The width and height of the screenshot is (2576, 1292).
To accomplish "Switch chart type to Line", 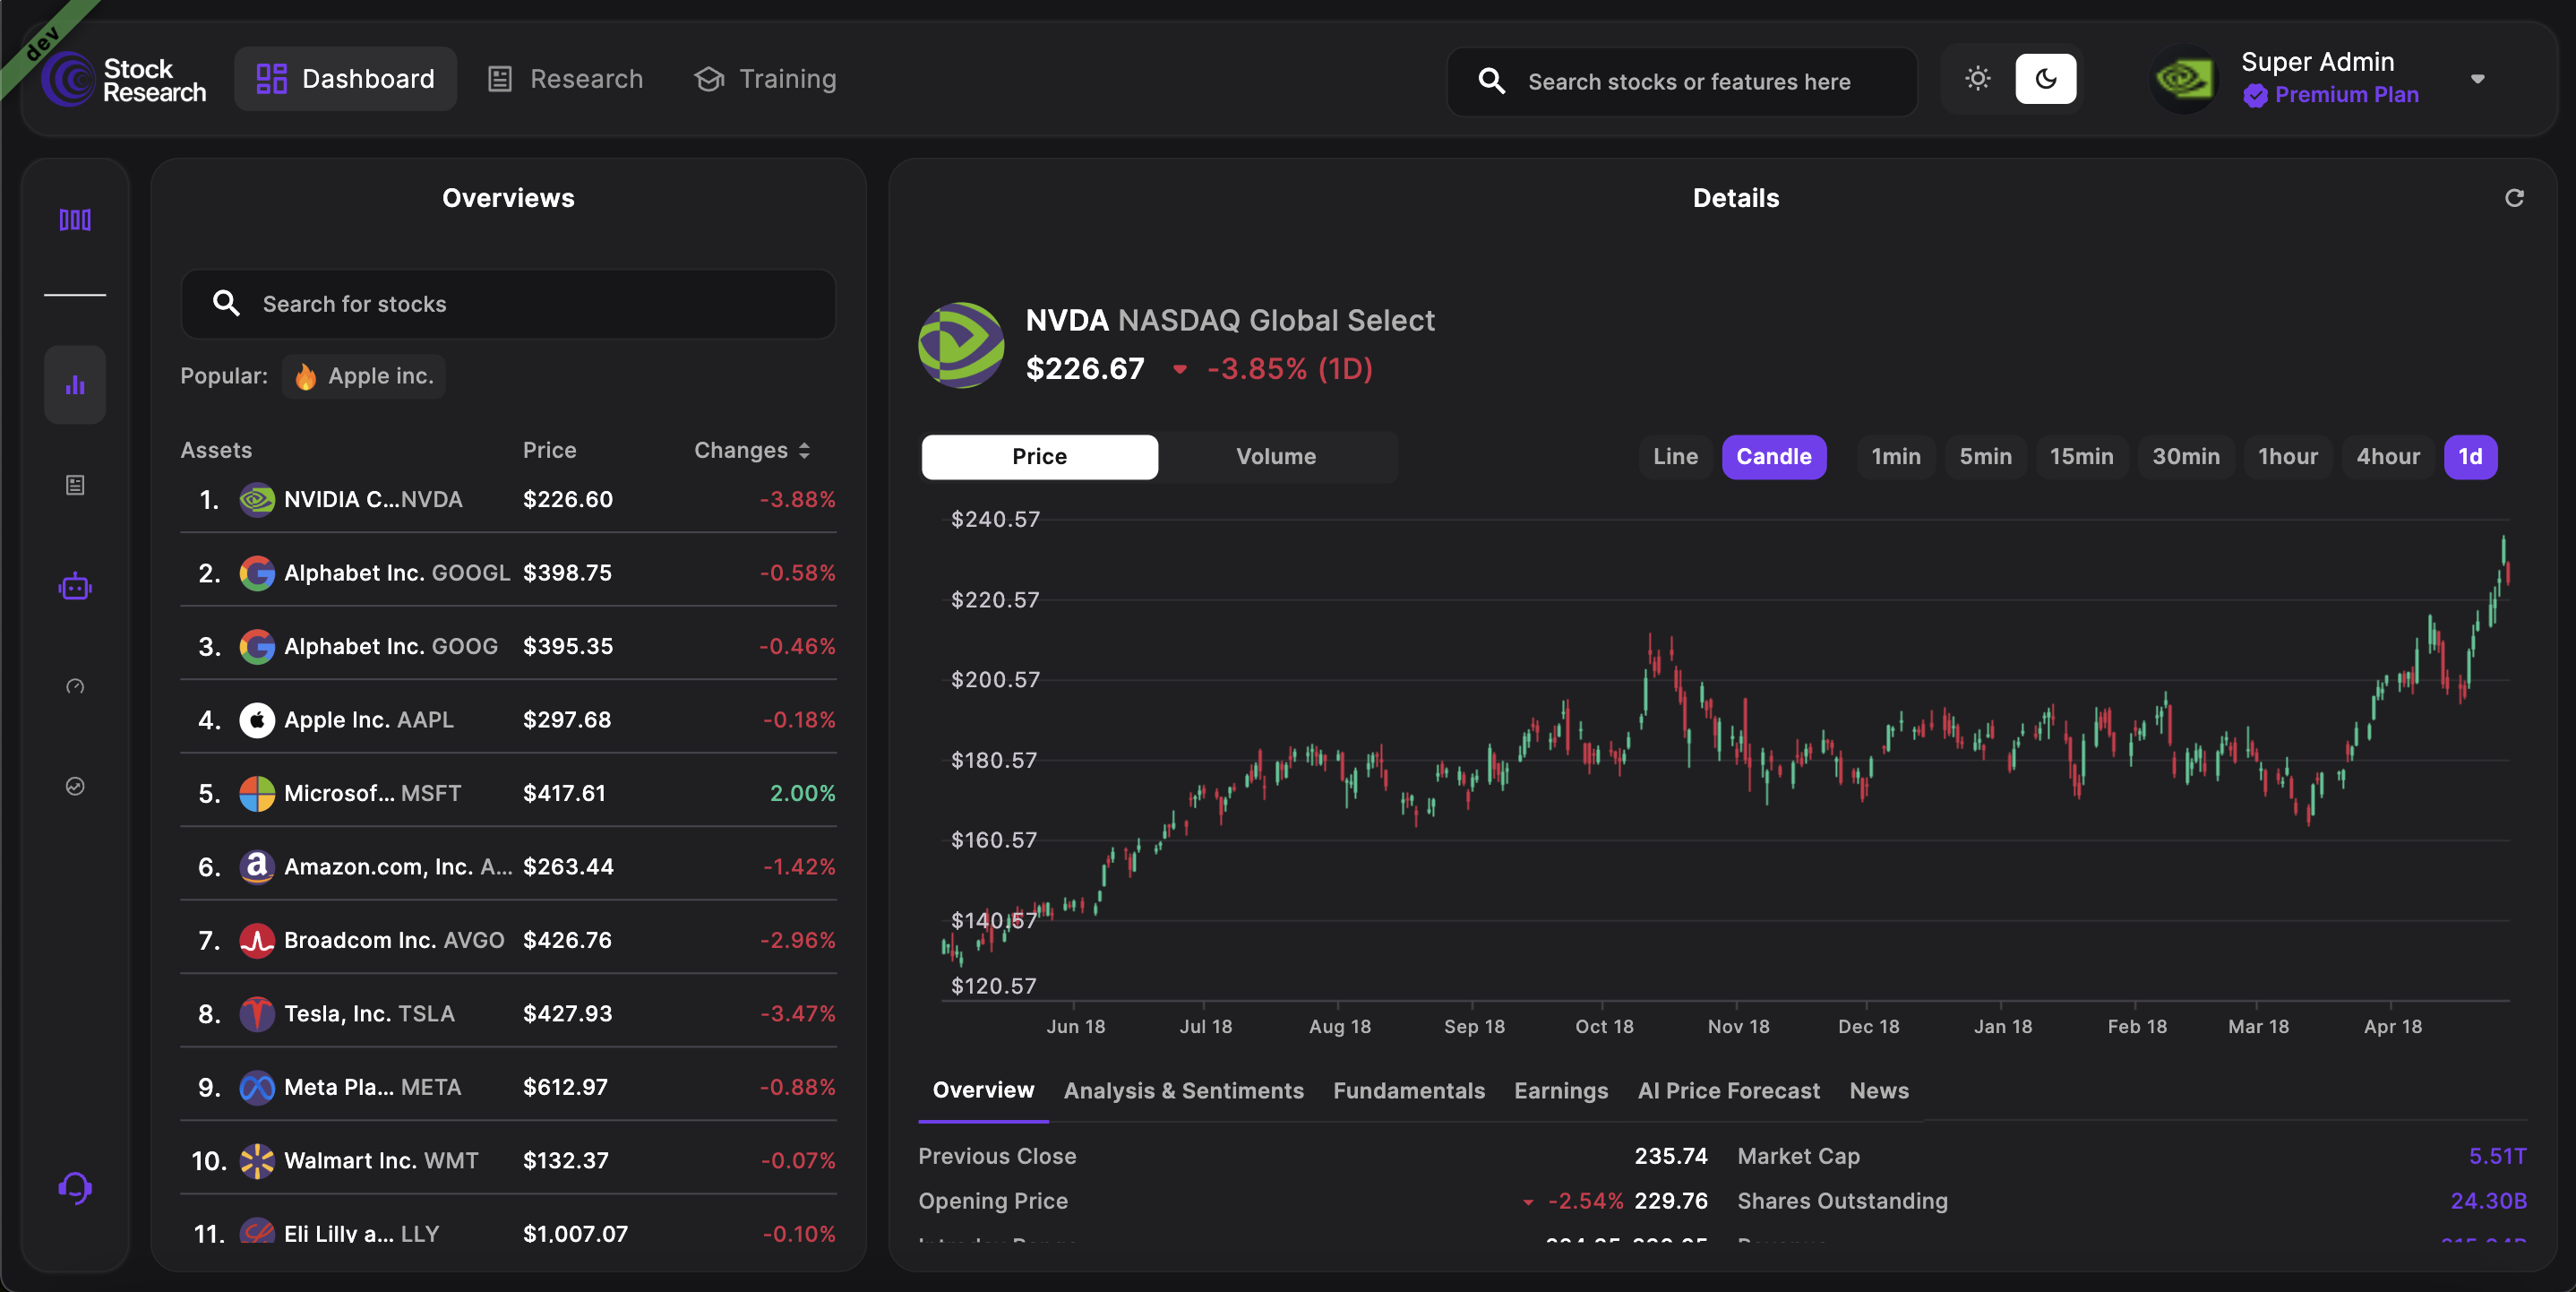I will point(1675,457).
